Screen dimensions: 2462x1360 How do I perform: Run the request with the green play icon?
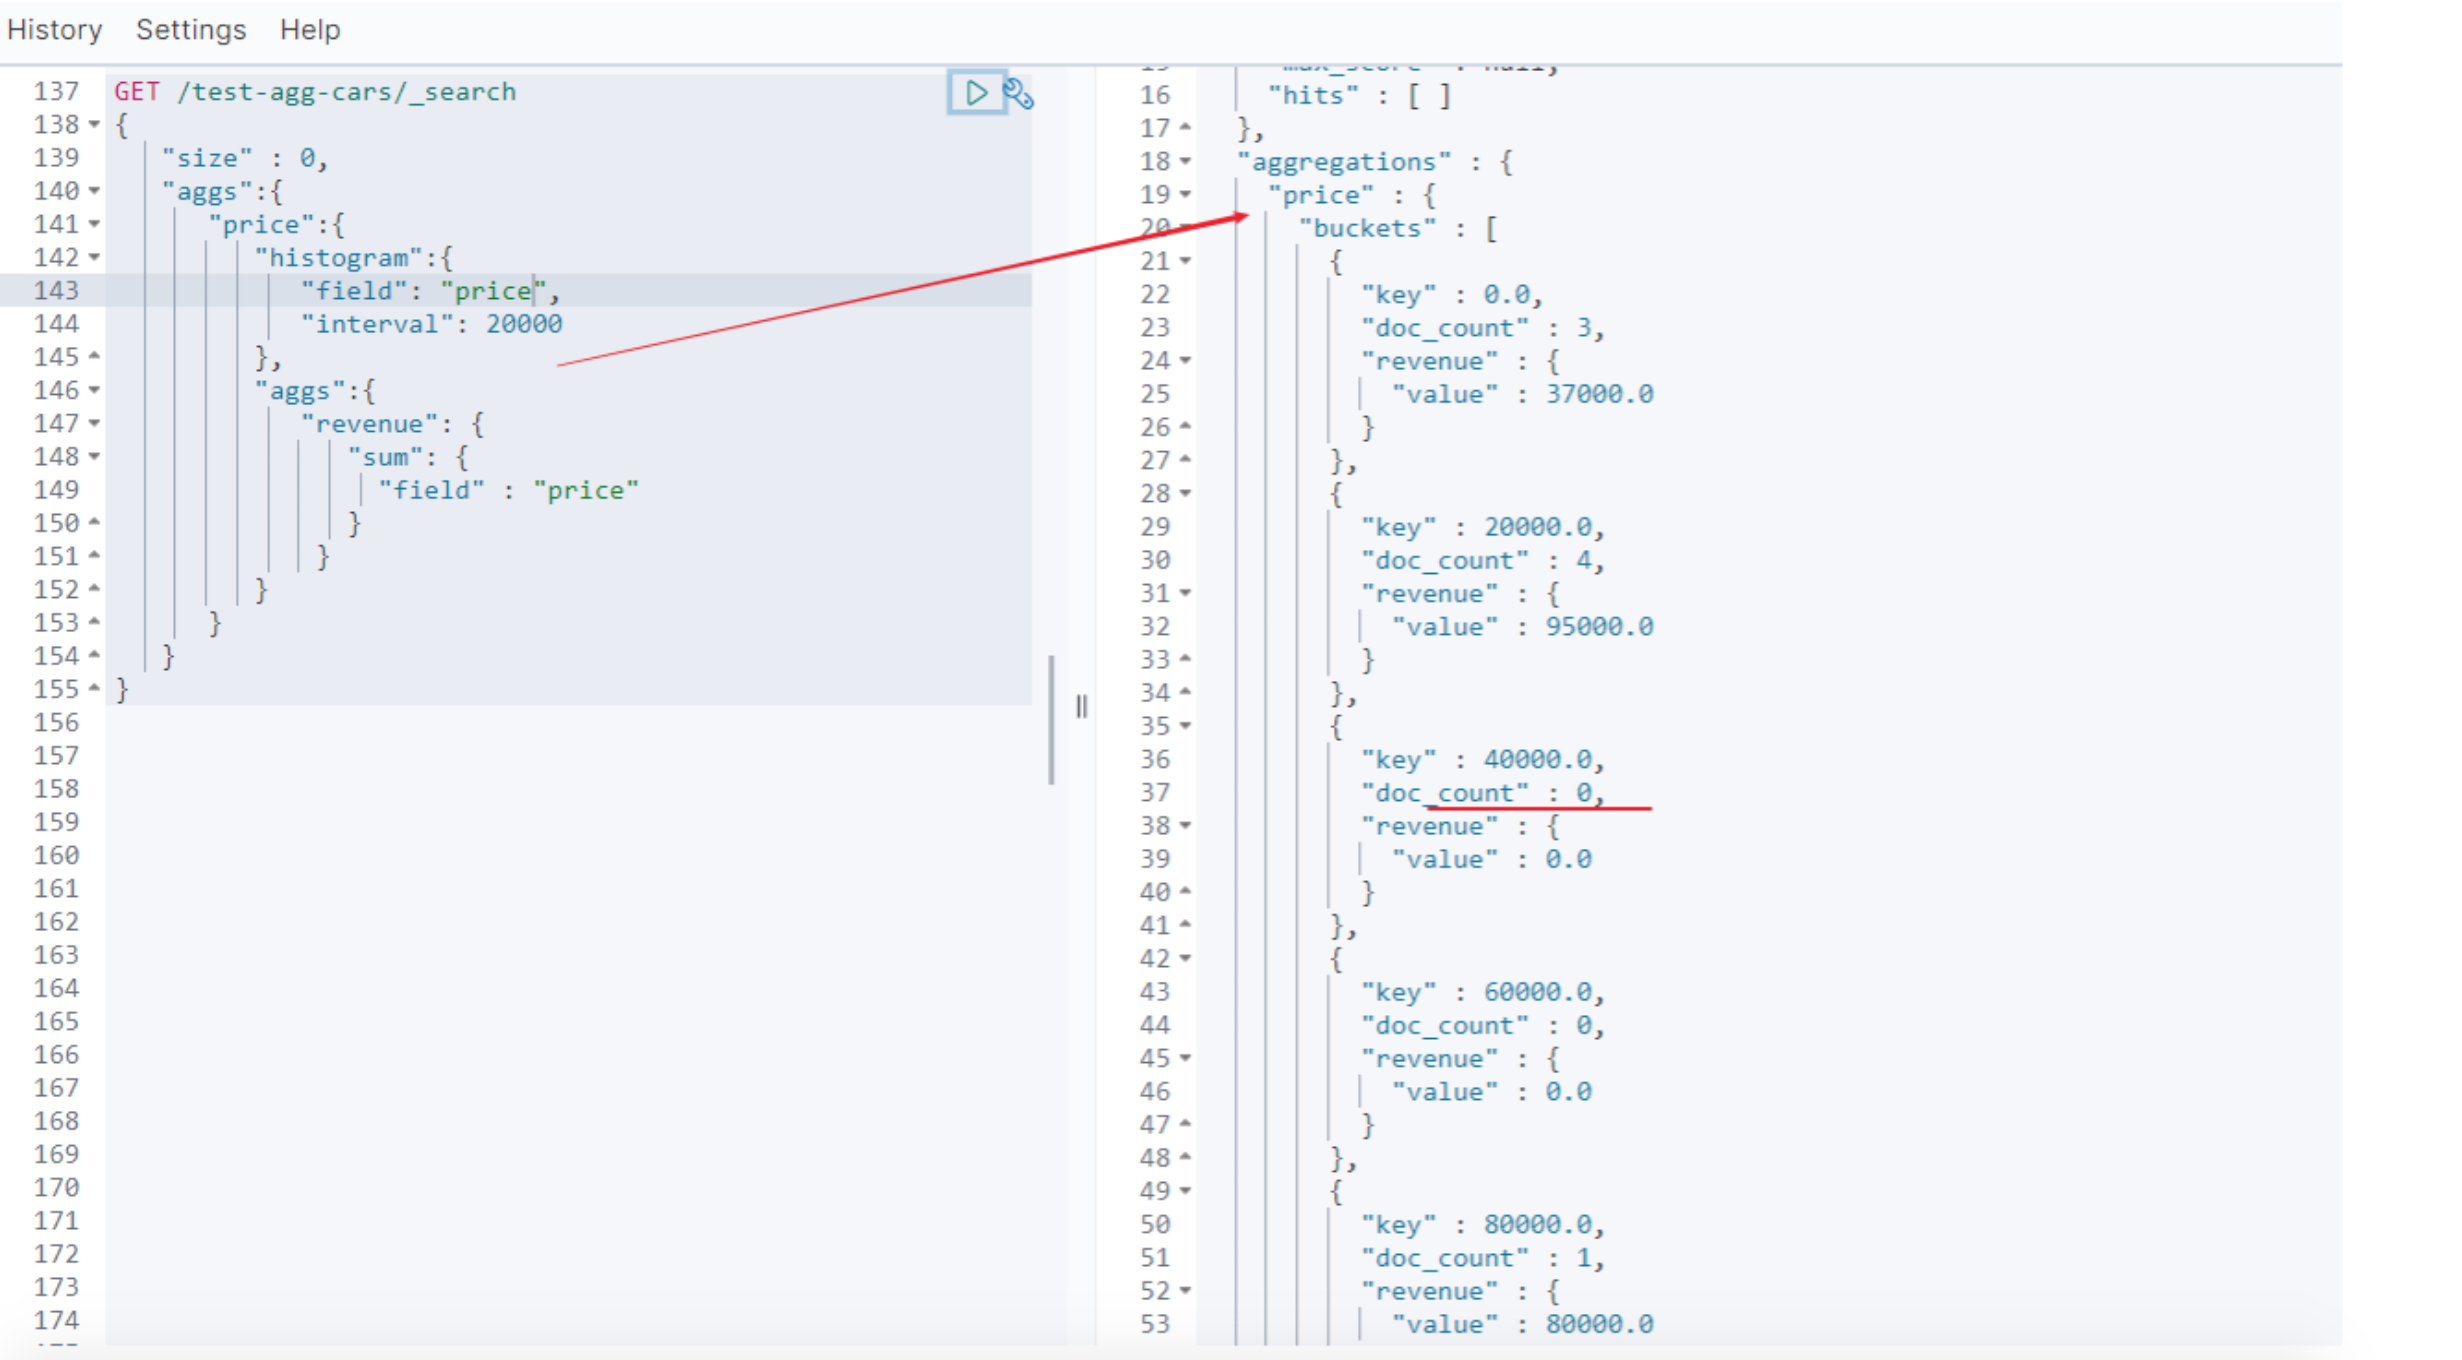(975, 93)
